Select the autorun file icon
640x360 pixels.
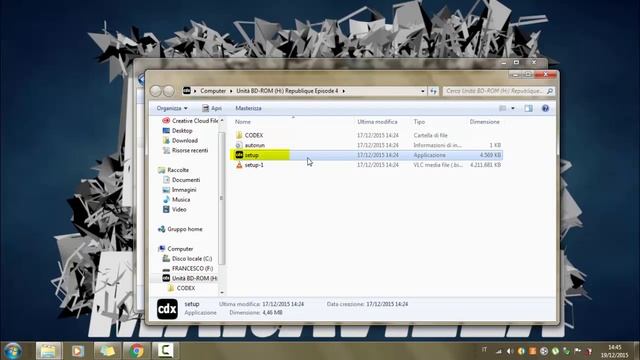pos(239,145)
